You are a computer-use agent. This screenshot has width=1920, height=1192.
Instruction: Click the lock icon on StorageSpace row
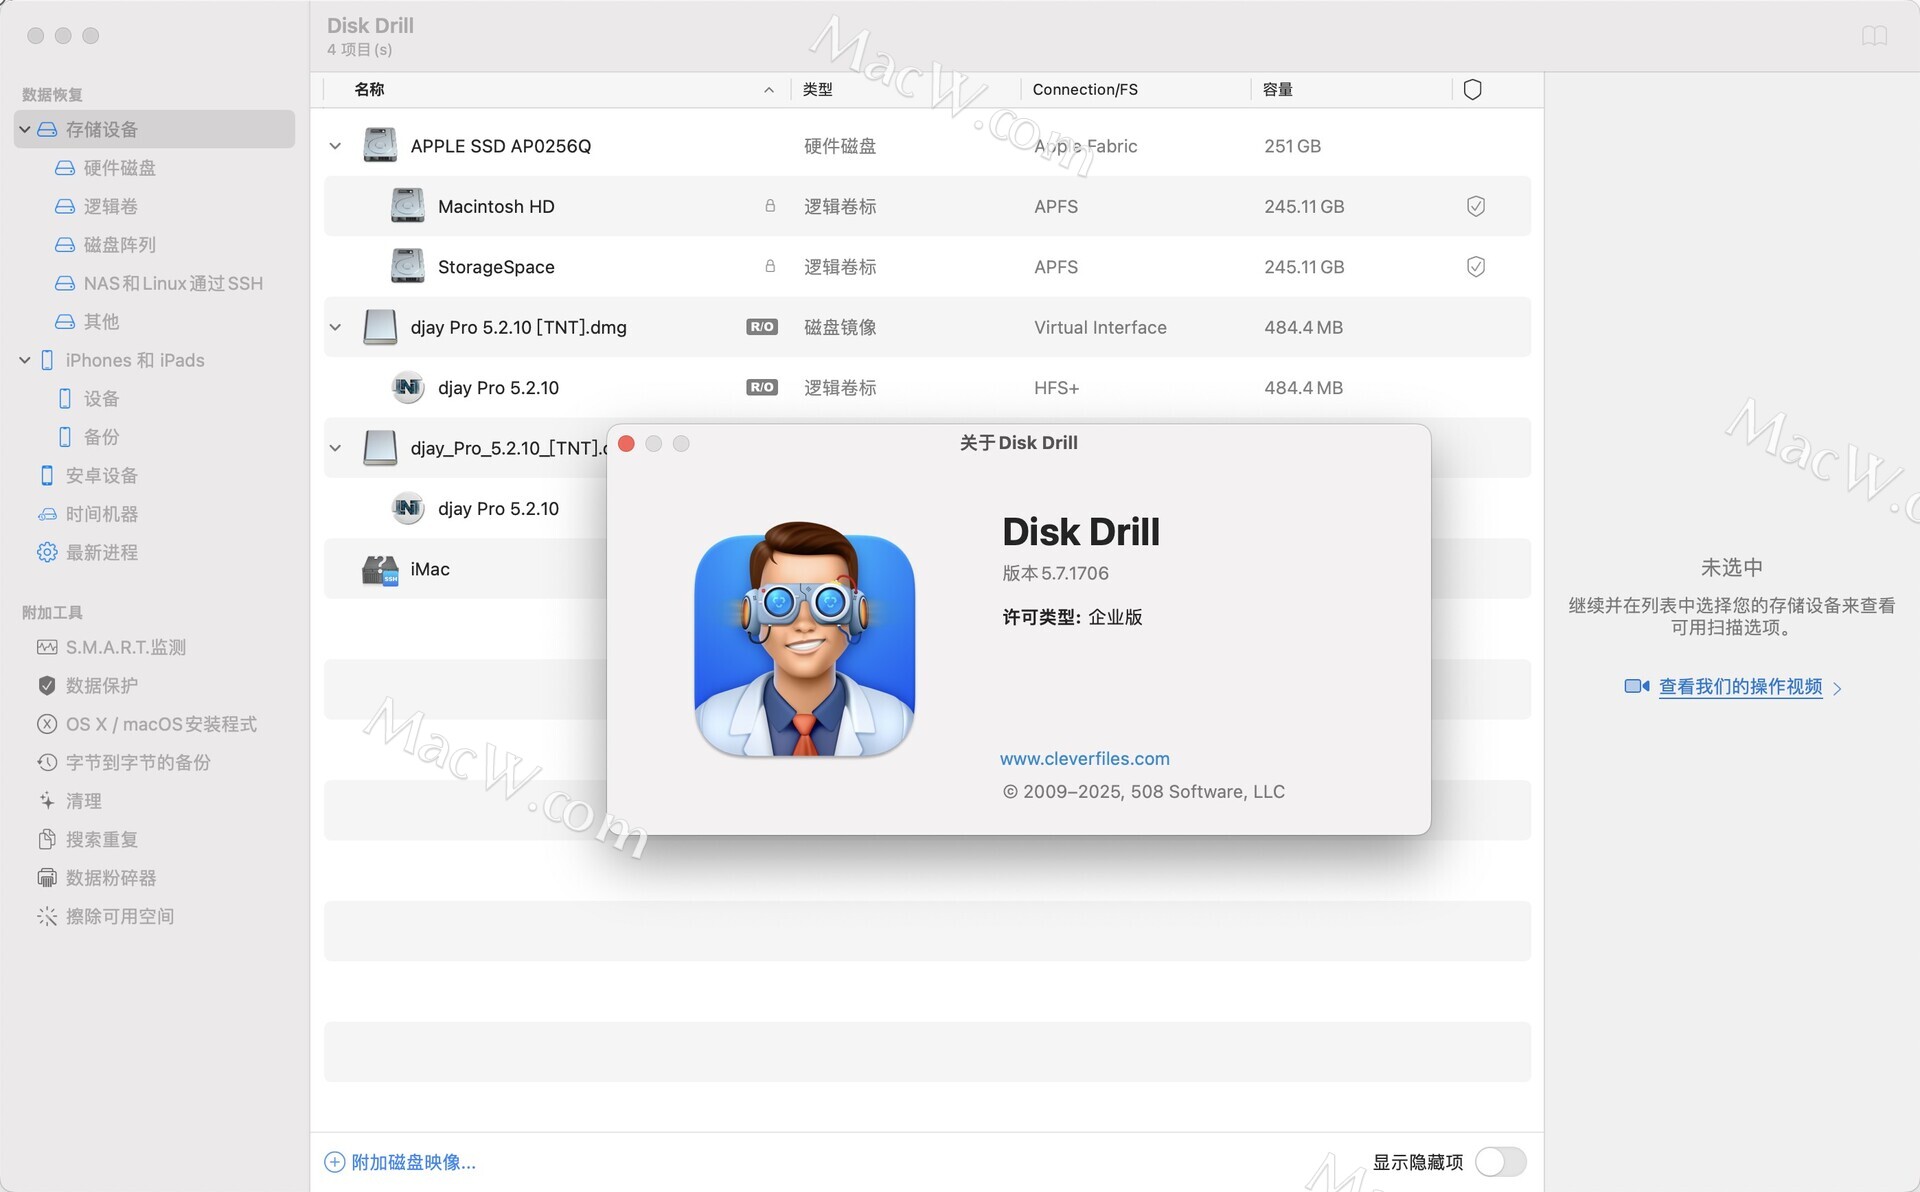pos(770,267)
